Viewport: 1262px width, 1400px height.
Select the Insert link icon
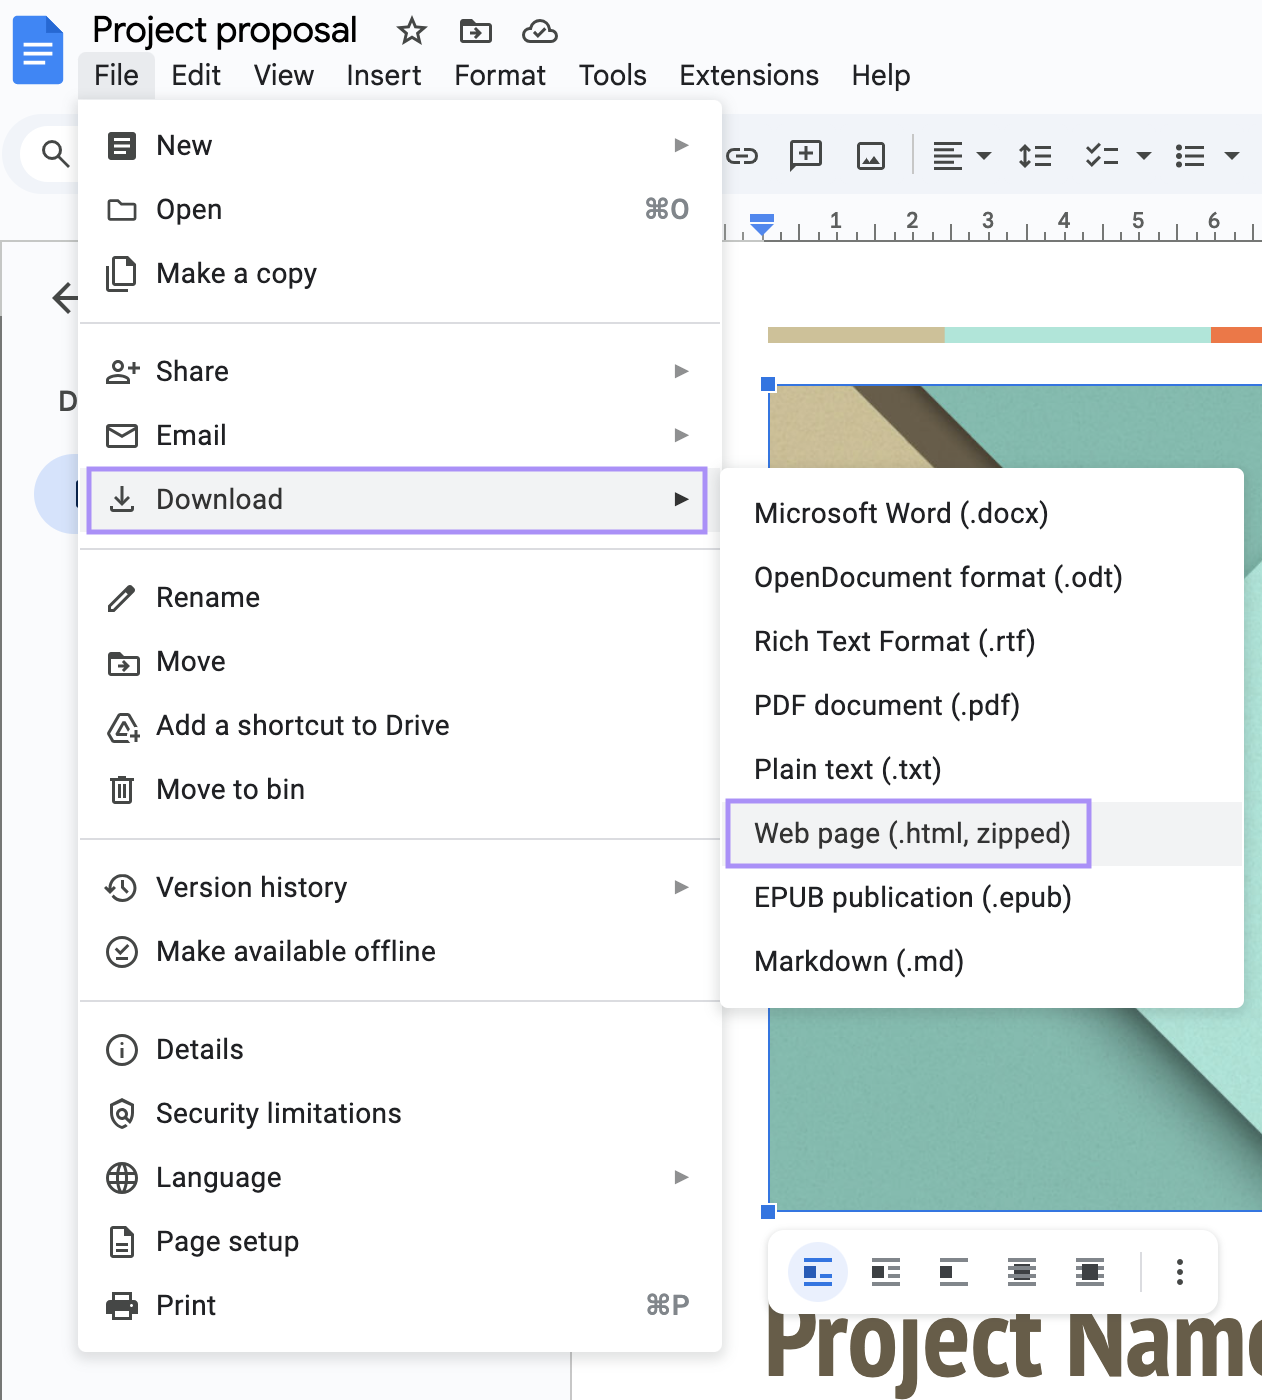point(742,155)
